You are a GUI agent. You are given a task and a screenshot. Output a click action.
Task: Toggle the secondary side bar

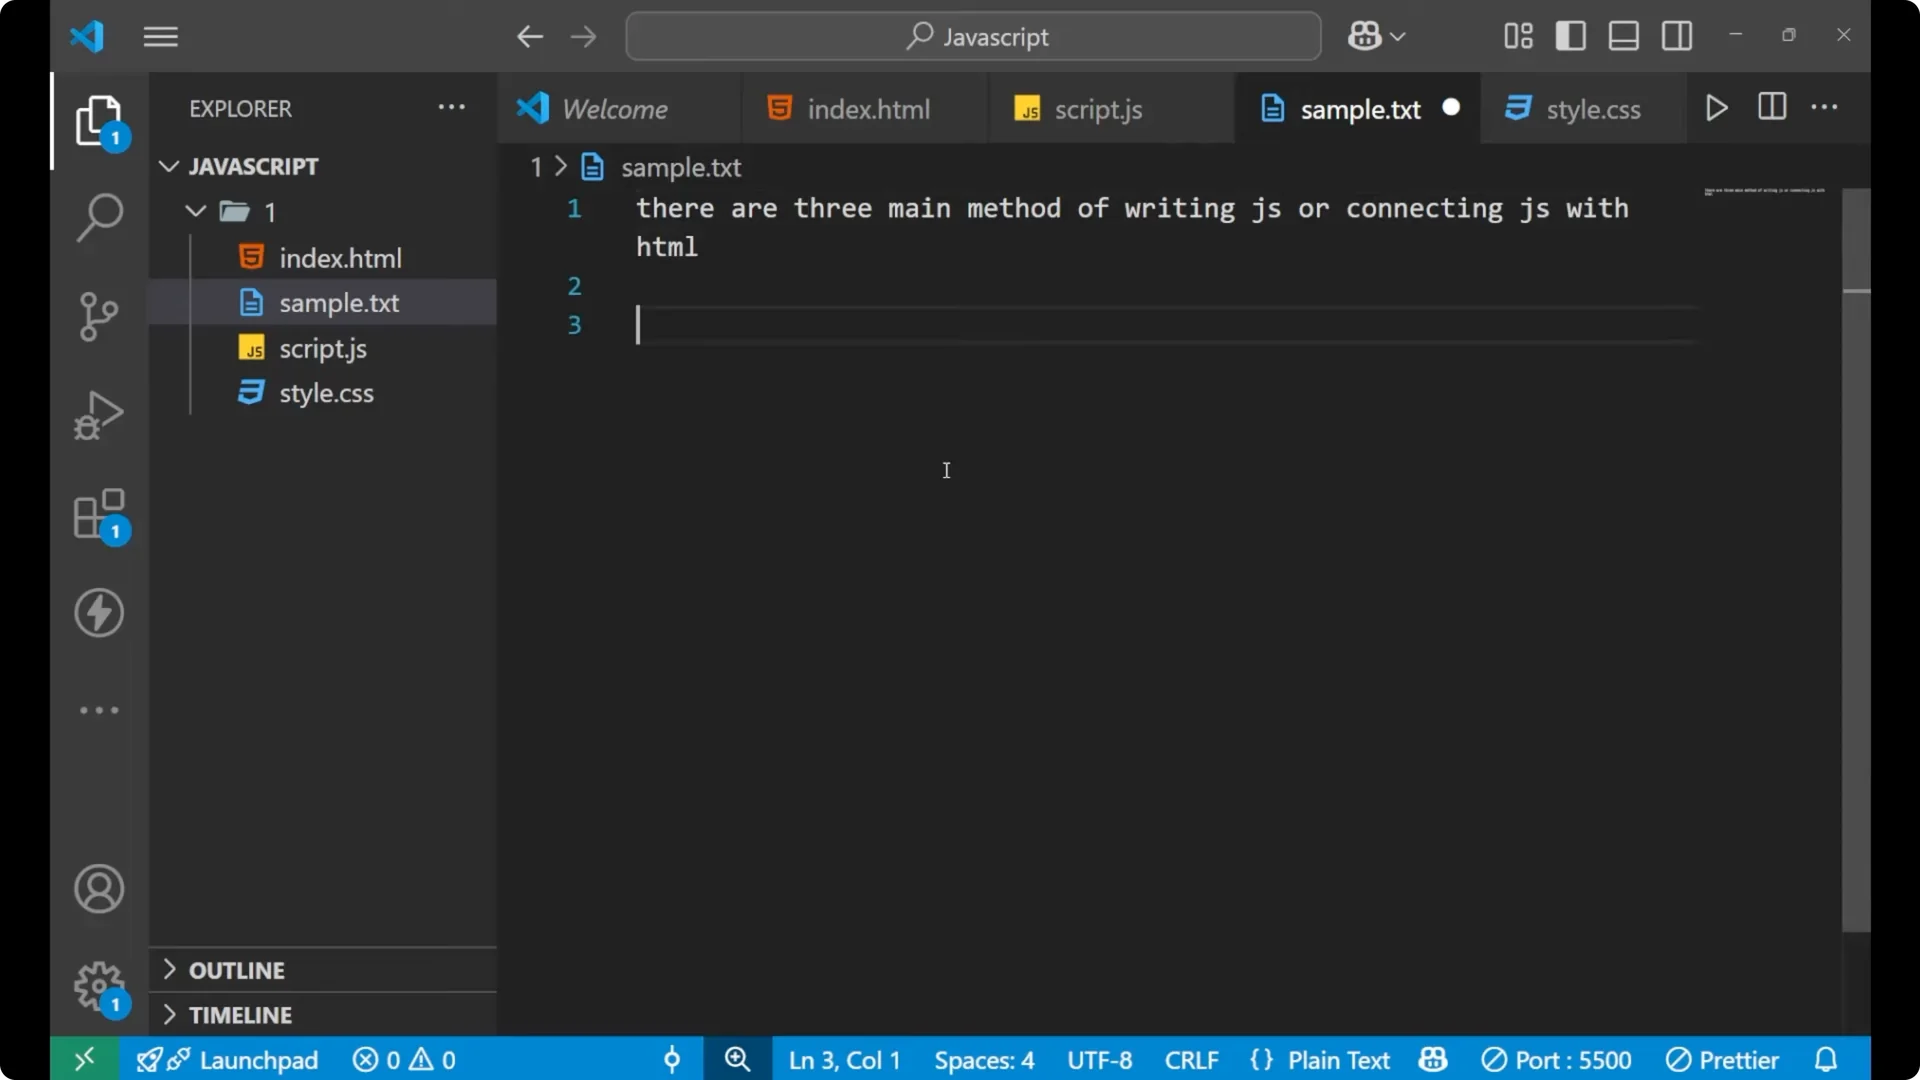1676,35
